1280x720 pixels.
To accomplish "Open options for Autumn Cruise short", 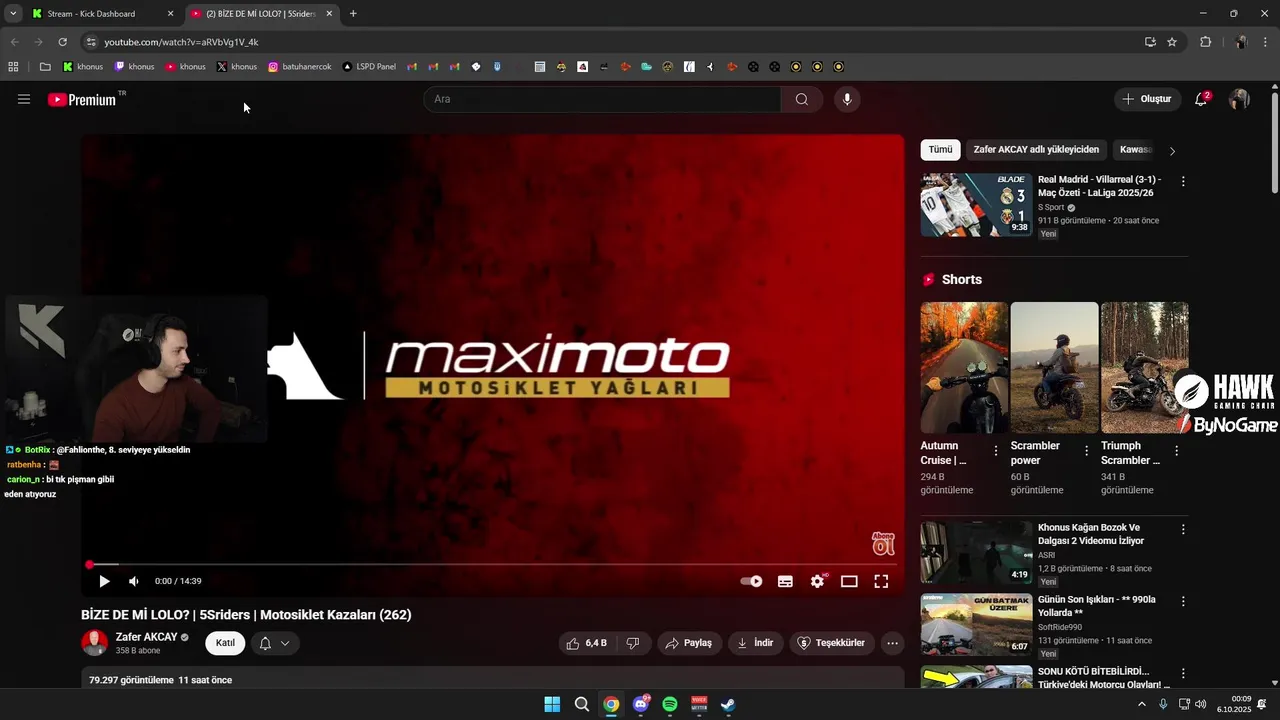I will [x=996, y=451].
